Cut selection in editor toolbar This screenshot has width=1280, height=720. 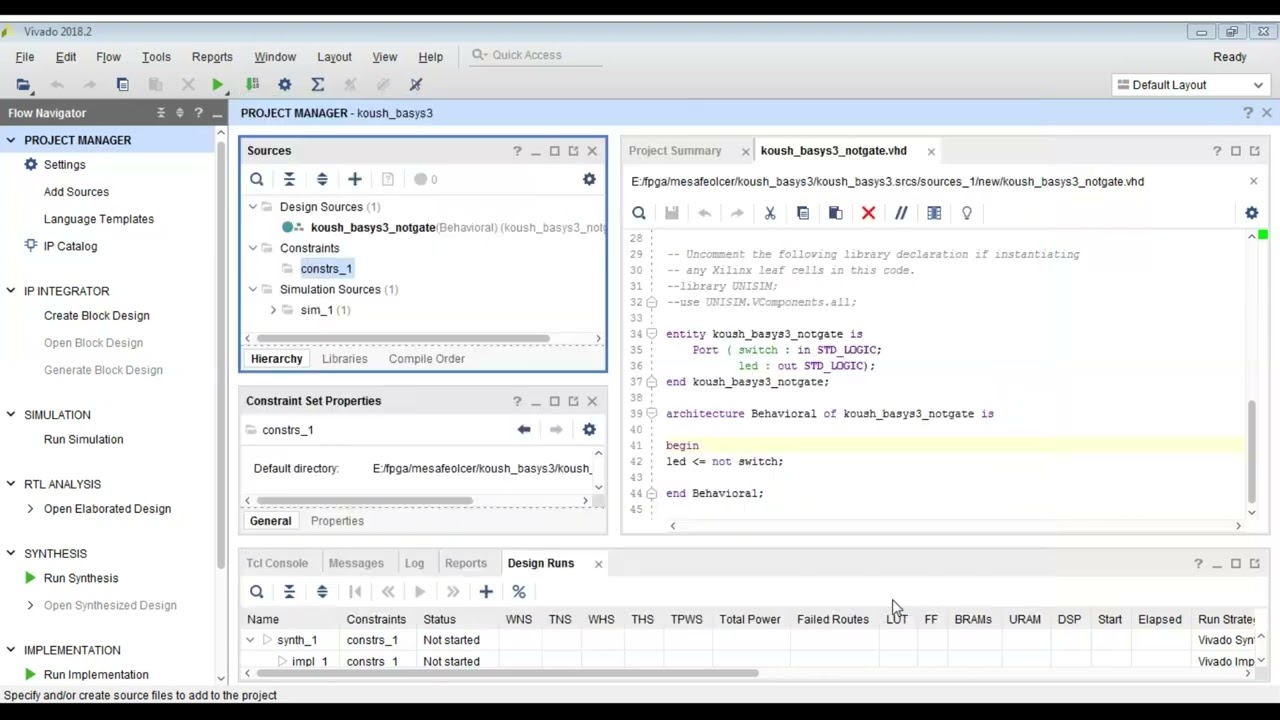[770, 213]
